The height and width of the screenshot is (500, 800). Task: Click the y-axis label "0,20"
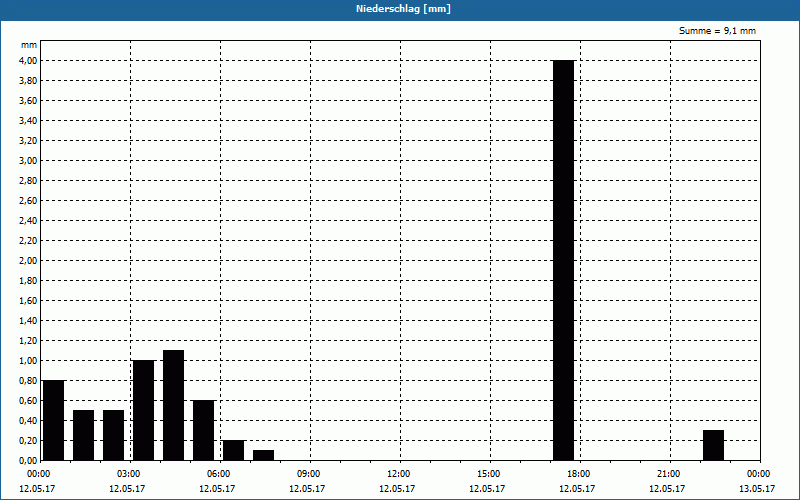28,441
